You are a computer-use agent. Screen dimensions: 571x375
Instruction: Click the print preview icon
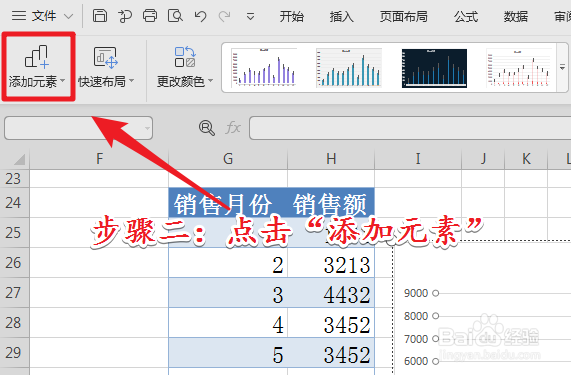pyautogui.click(x=175, y=16)
